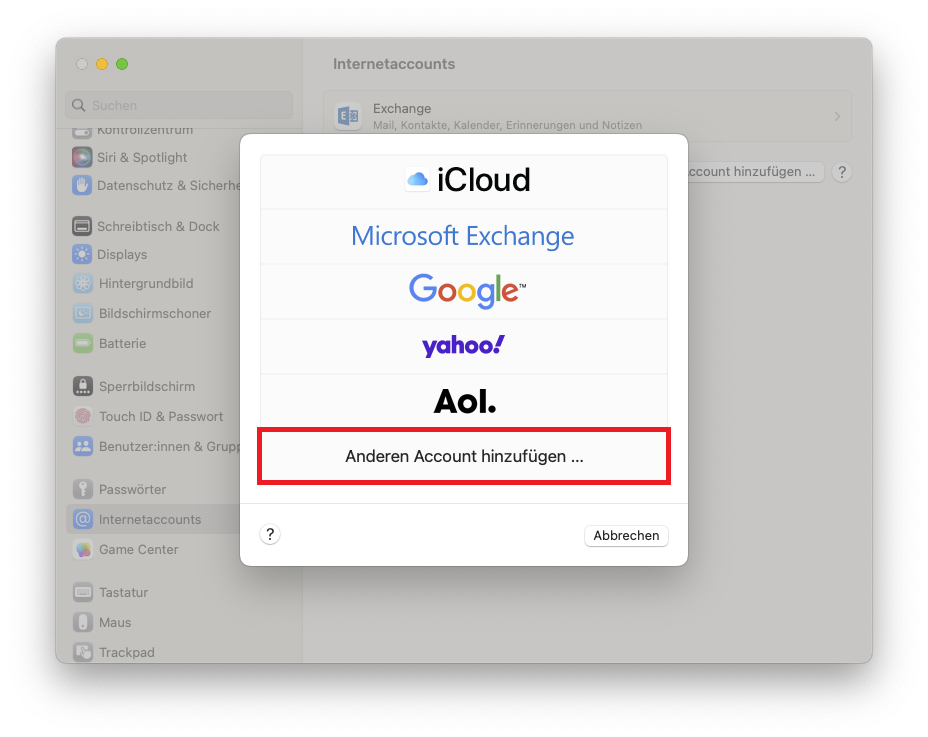Select the Hintergrundbild icon
Image resolution: width=928 pixels, height=737 pixels.
81,283
